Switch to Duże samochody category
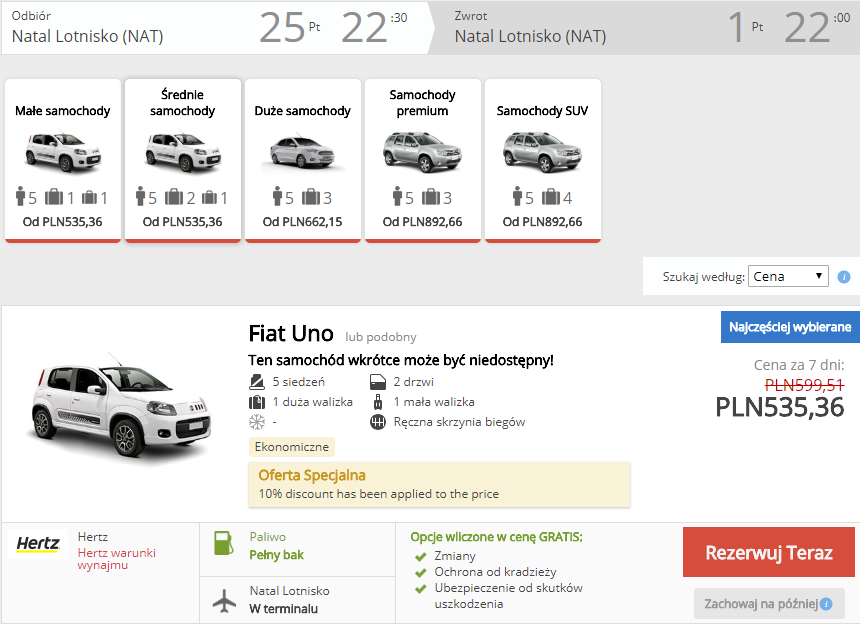Image resolution: width=860 pixels, height=624 pixels. 302,160
